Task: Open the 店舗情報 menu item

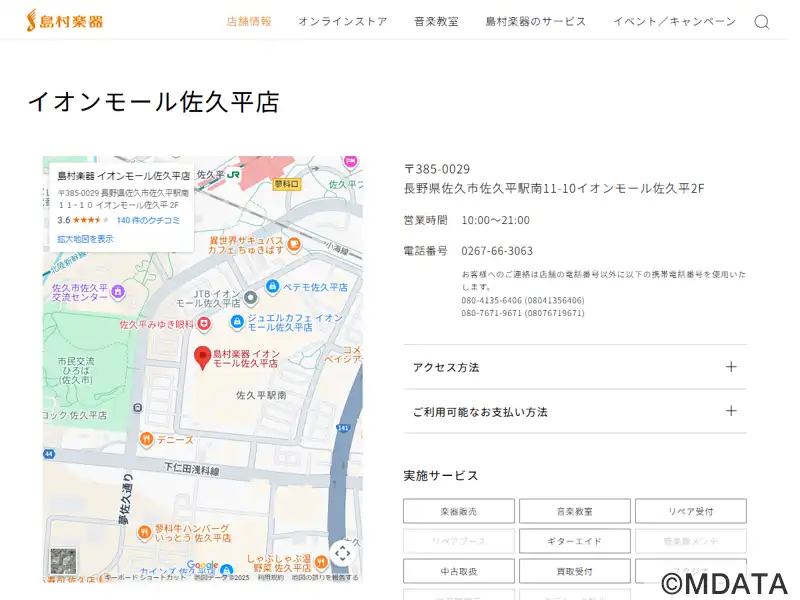Action: (249, 21)
